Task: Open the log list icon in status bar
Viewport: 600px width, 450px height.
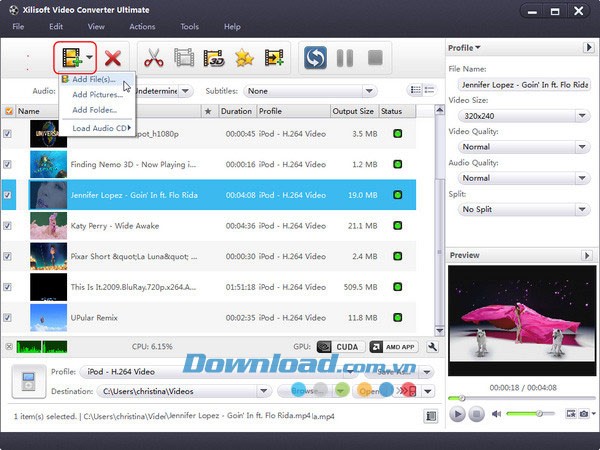Action: (x=431, y=416)
